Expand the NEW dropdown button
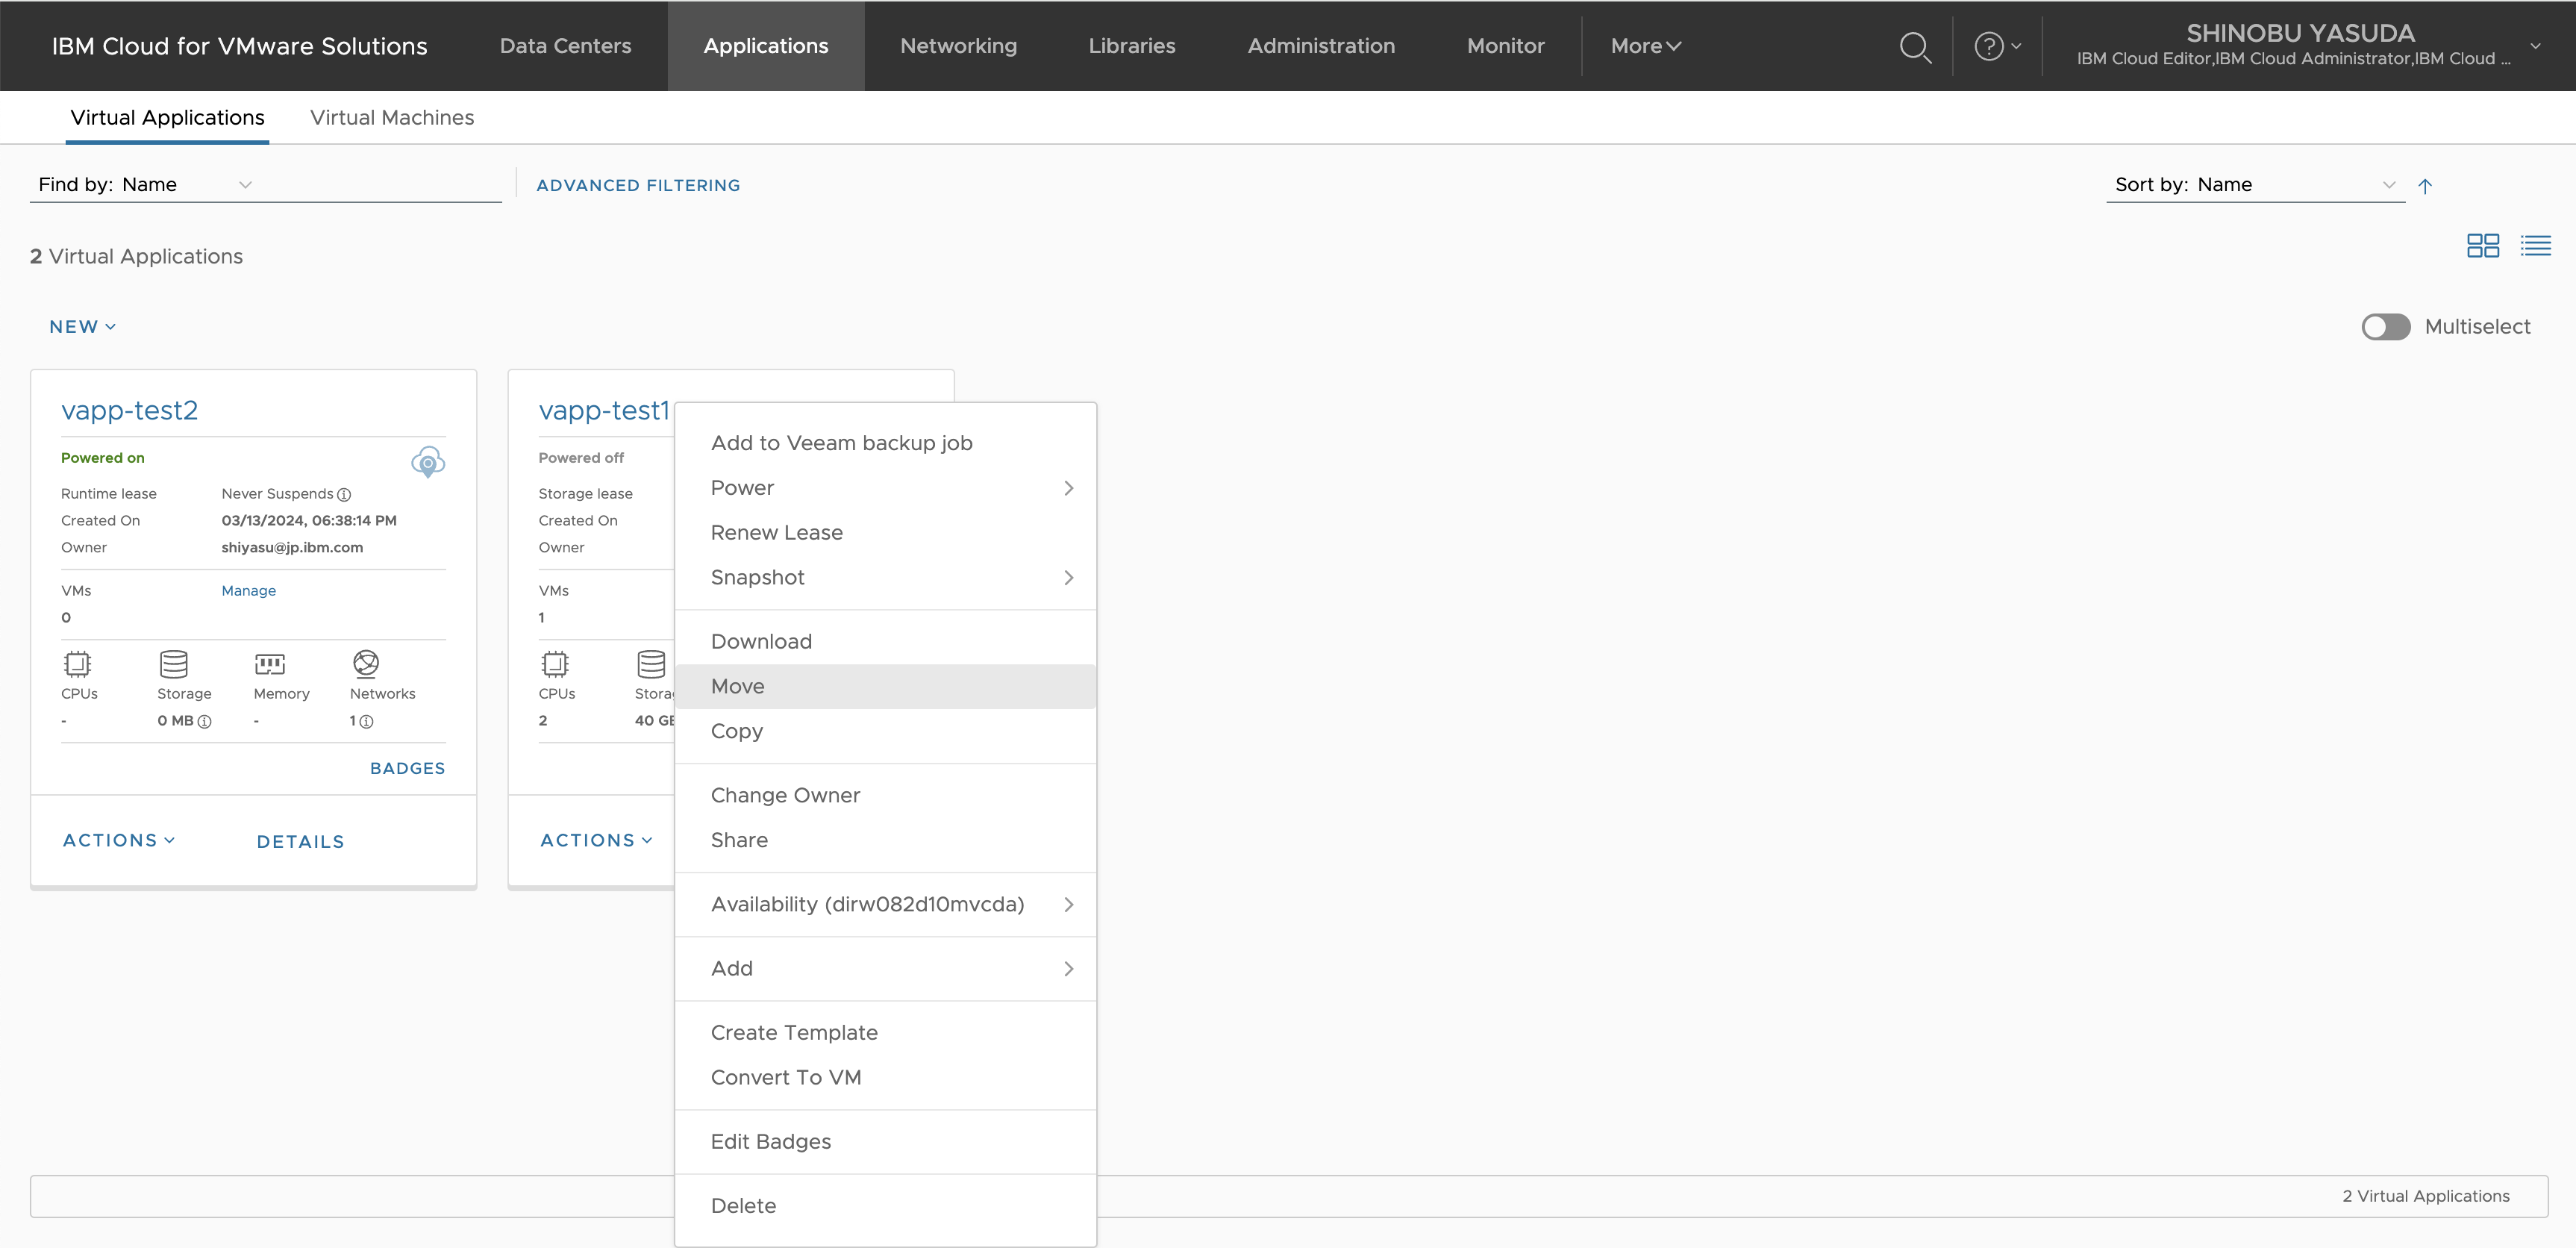The image size is (2576, 1248). pos(83,327)
